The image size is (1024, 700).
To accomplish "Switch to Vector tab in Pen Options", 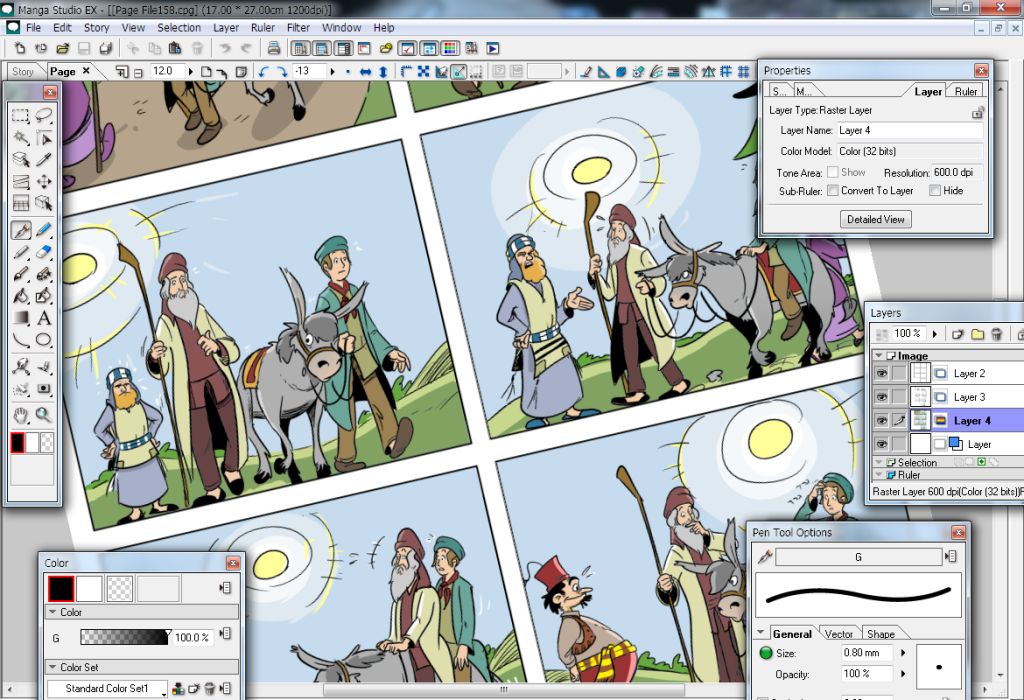I will click(839, 634).
